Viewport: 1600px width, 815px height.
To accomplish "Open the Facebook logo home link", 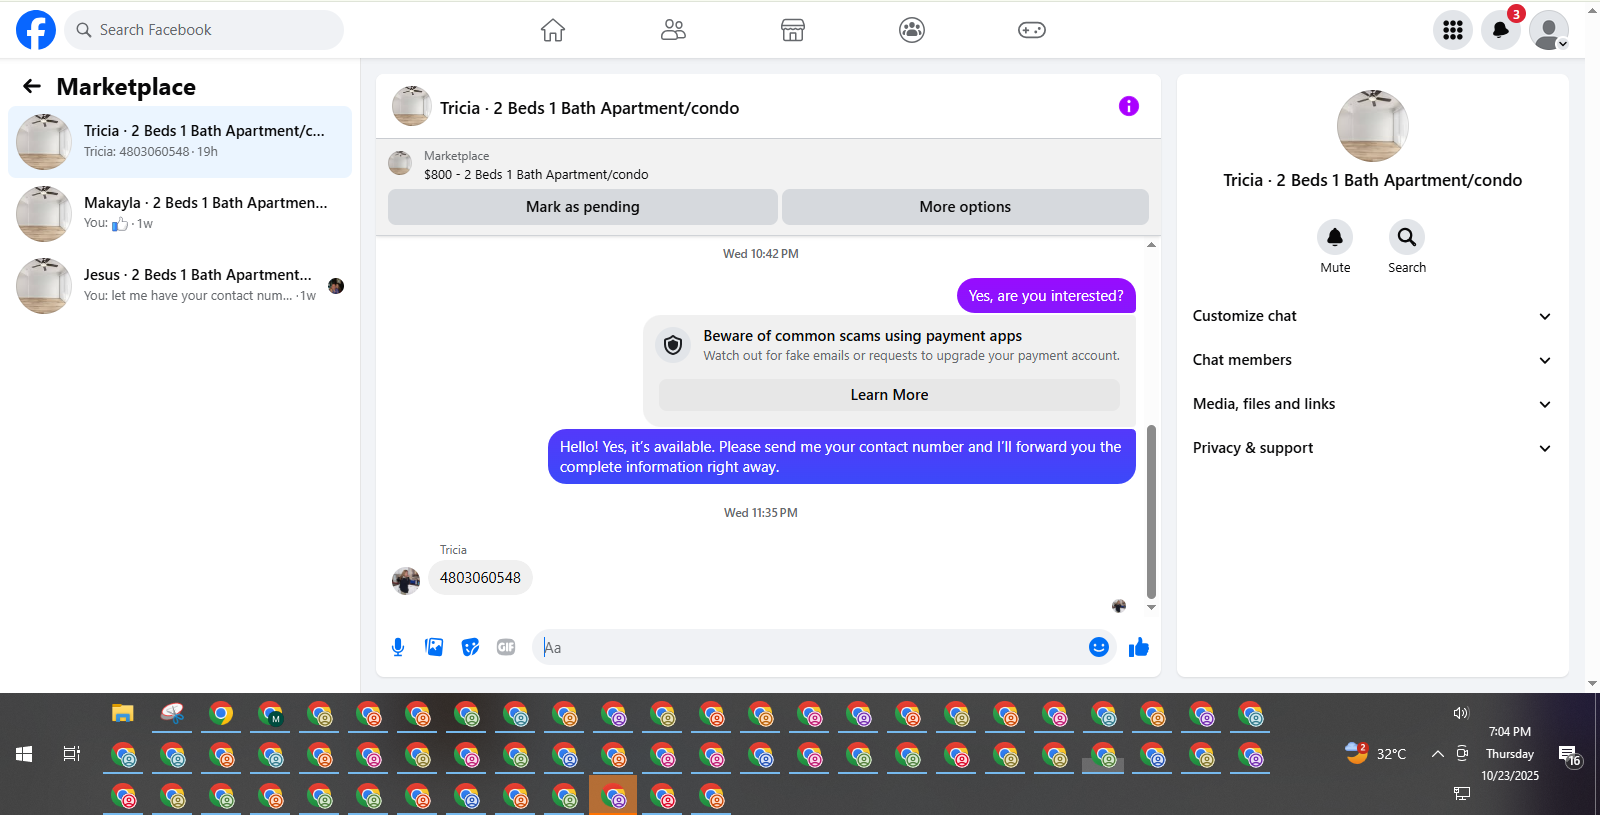I will coord(36,30).
